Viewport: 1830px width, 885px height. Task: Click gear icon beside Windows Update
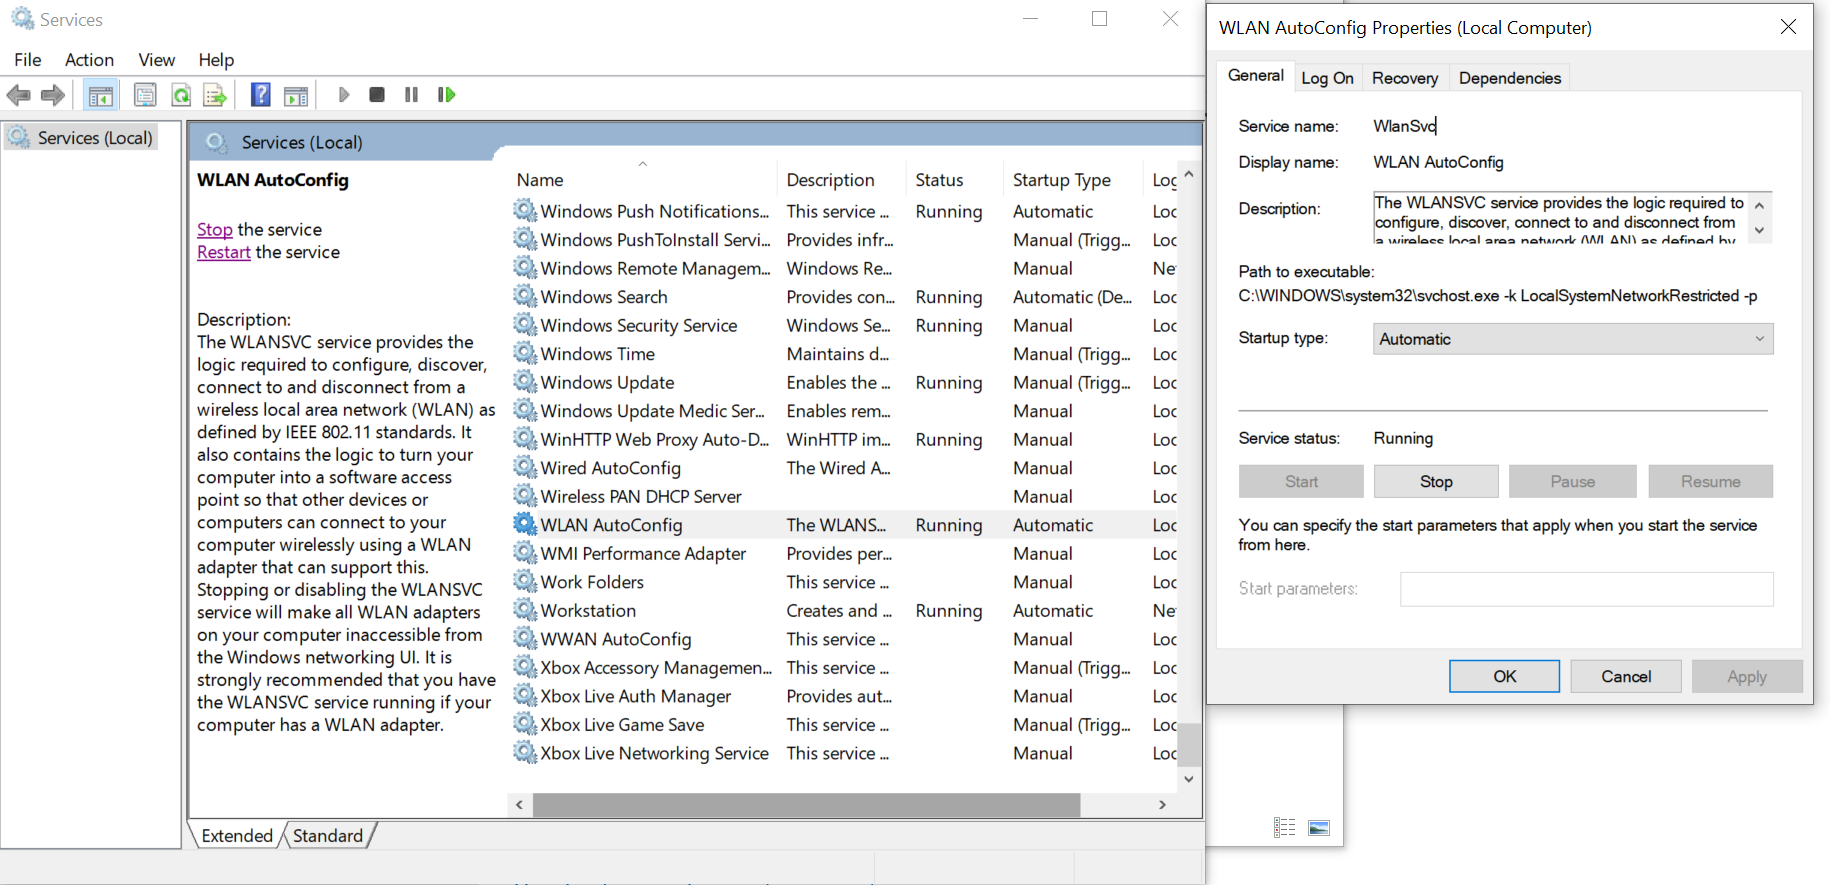click(525, 382)
